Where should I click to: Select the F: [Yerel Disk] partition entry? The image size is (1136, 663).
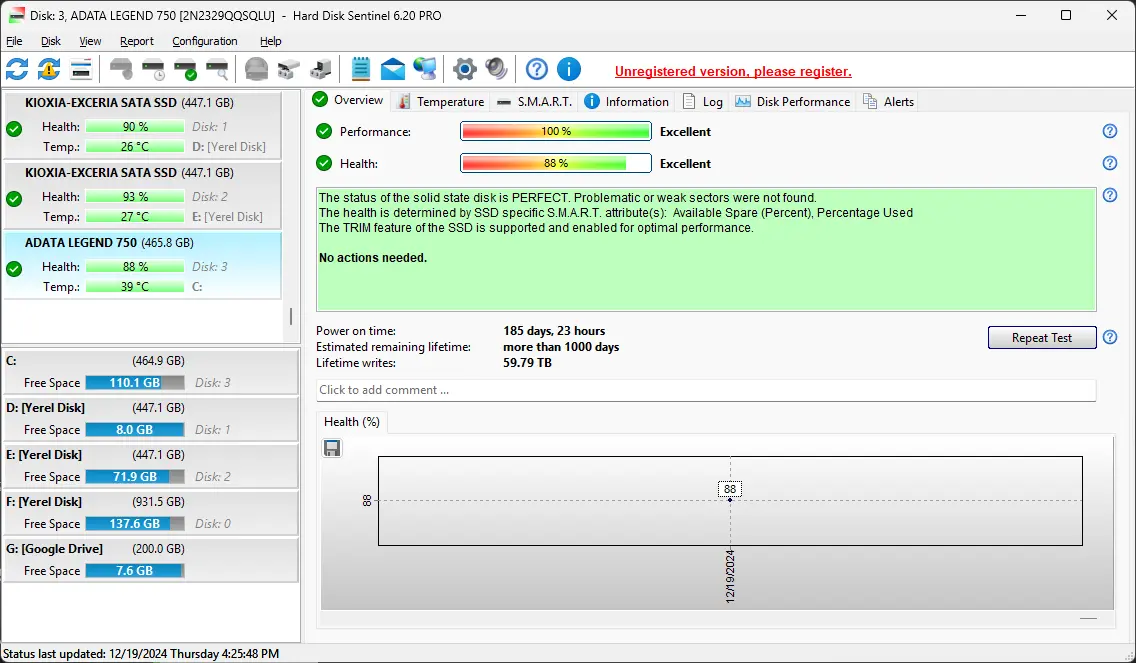coord(151,513)
